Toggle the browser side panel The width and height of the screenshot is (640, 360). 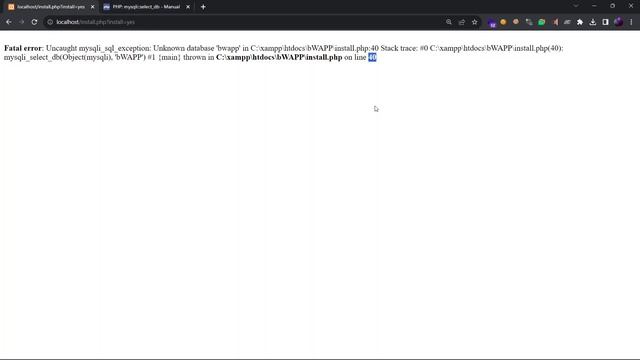[x=605, y=22]
